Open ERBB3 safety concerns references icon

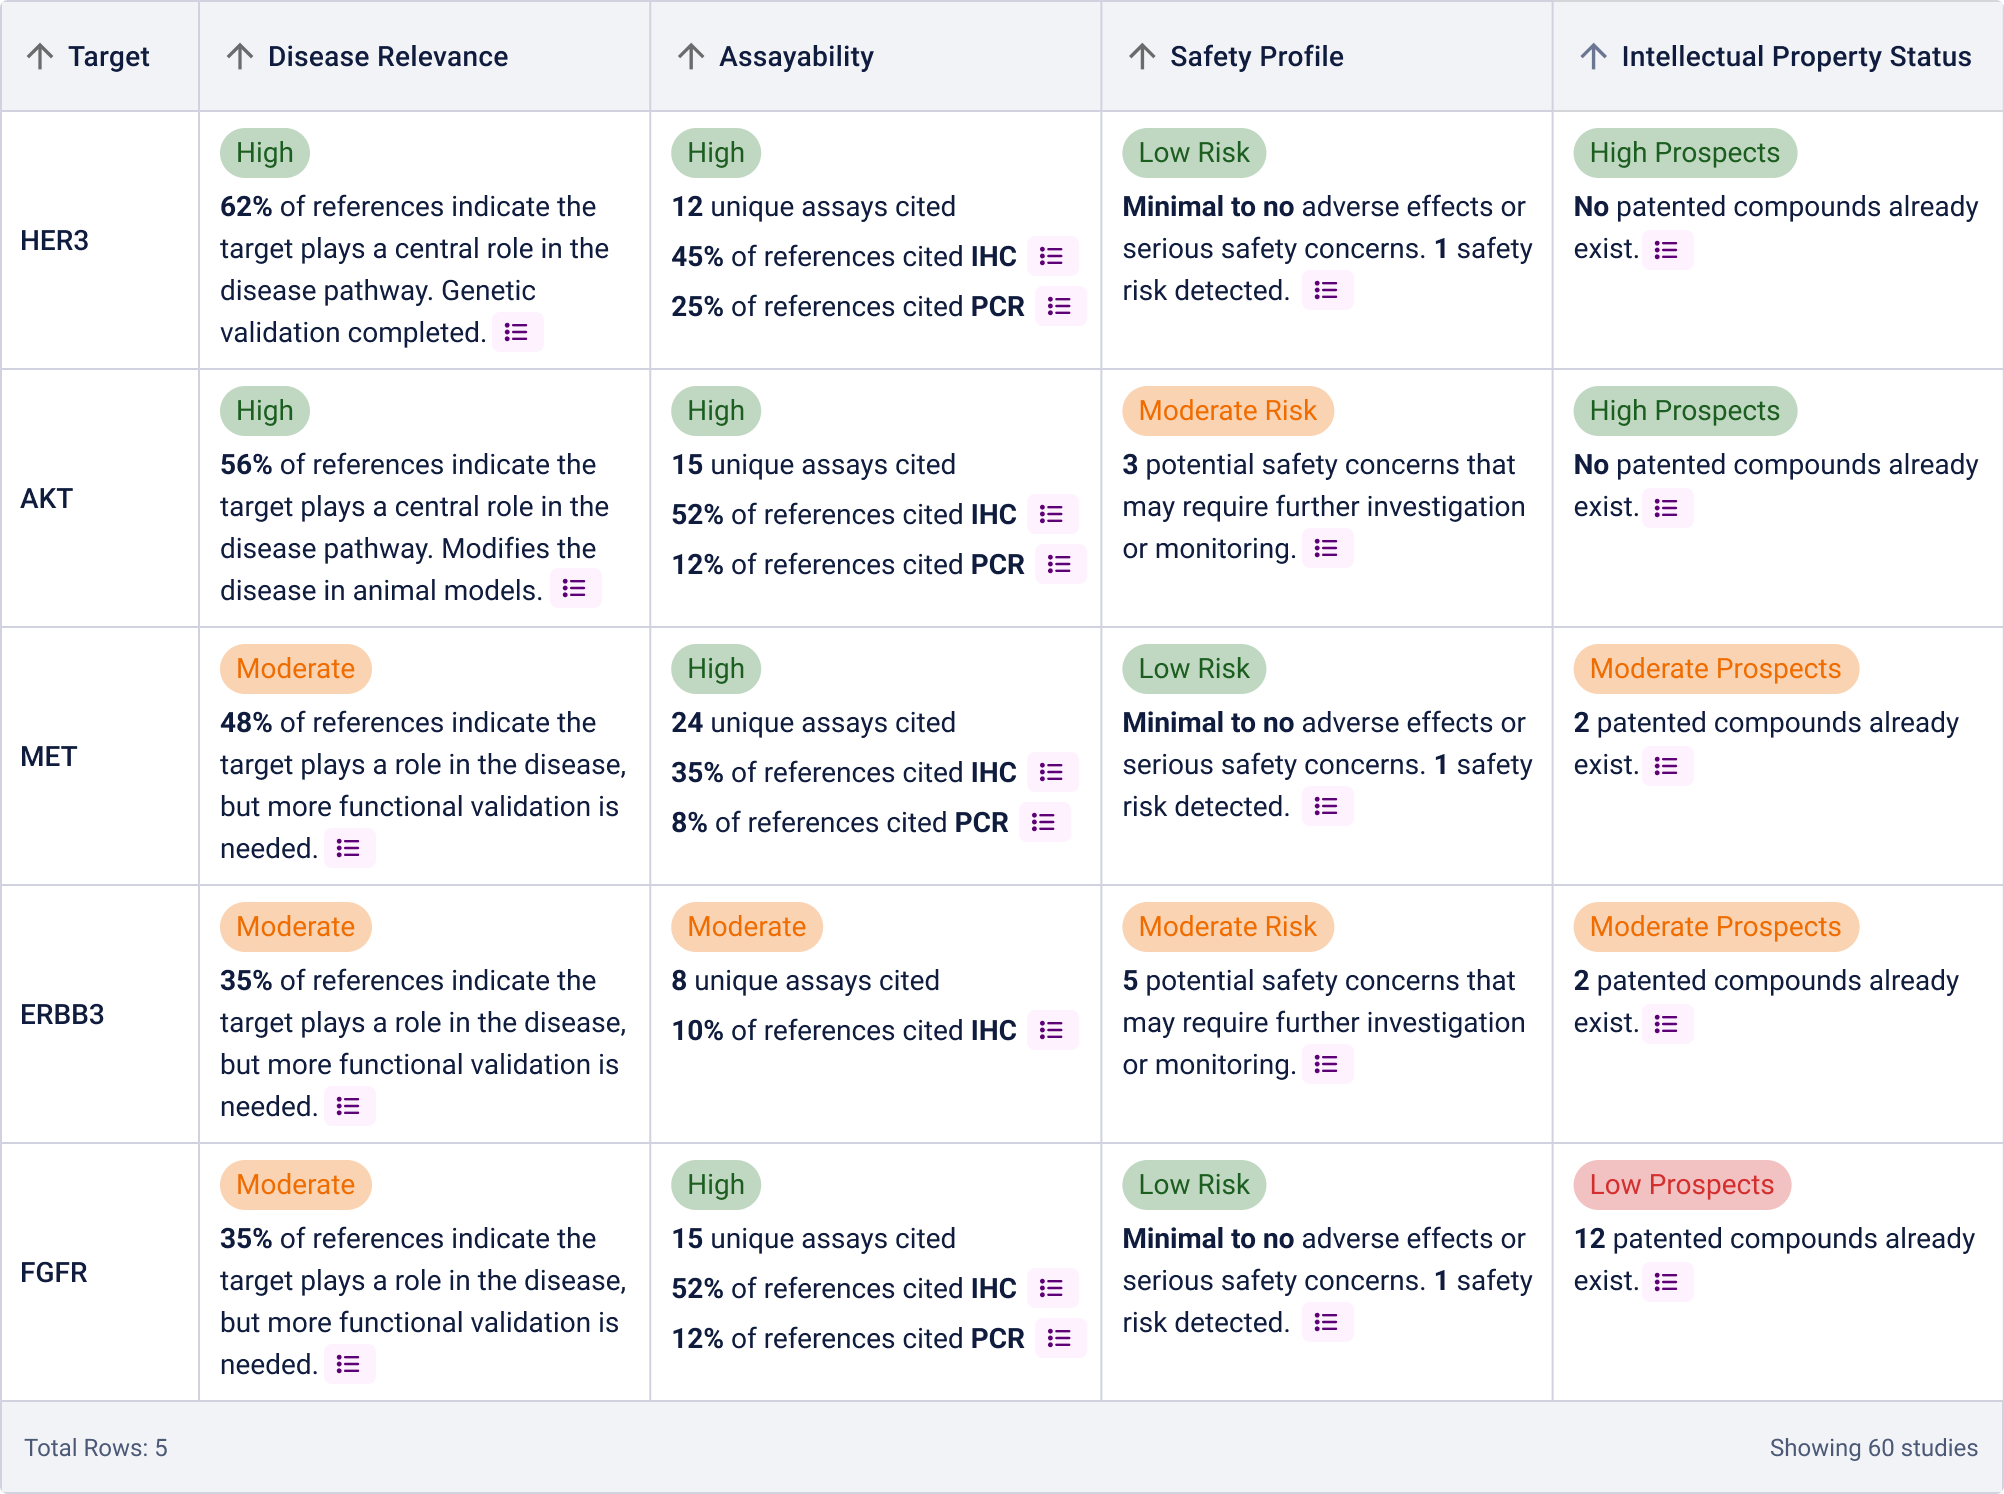pyautogui.click(x=1327, y=1064)
